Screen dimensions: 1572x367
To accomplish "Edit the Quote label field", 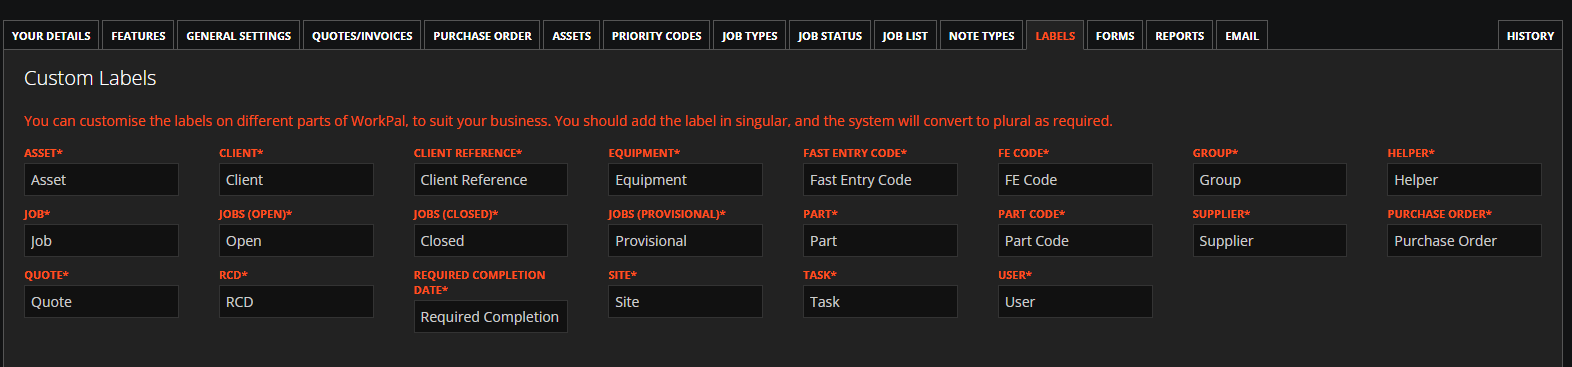I will tap(101, 302).
